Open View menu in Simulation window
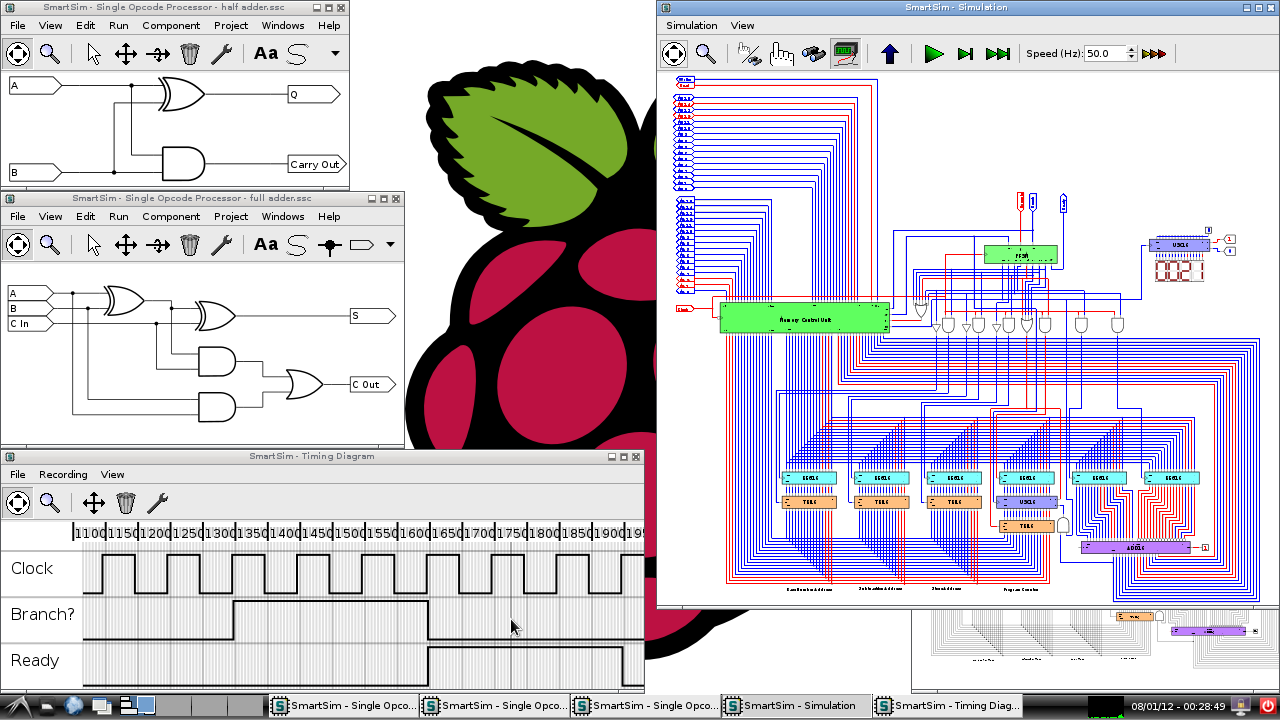This screenshot has height=720, width=1280. [x=743, y=25]
